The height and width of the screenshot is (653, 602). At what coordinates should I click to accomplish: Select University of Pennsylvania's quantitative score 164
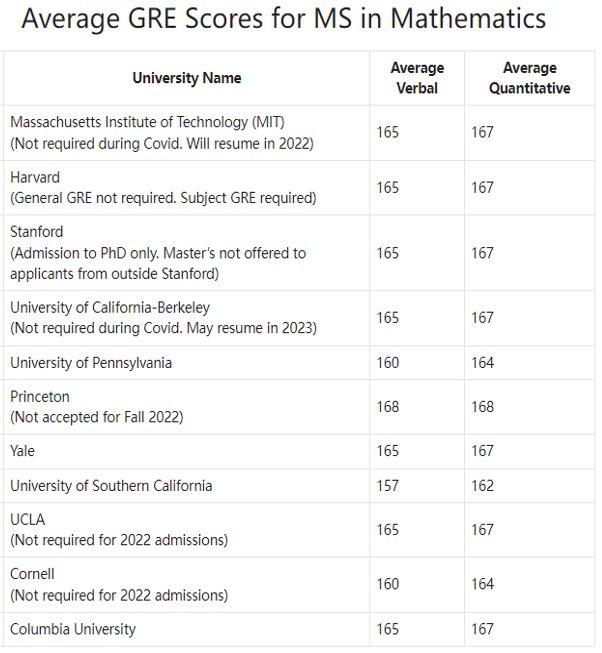click(483, 362)
